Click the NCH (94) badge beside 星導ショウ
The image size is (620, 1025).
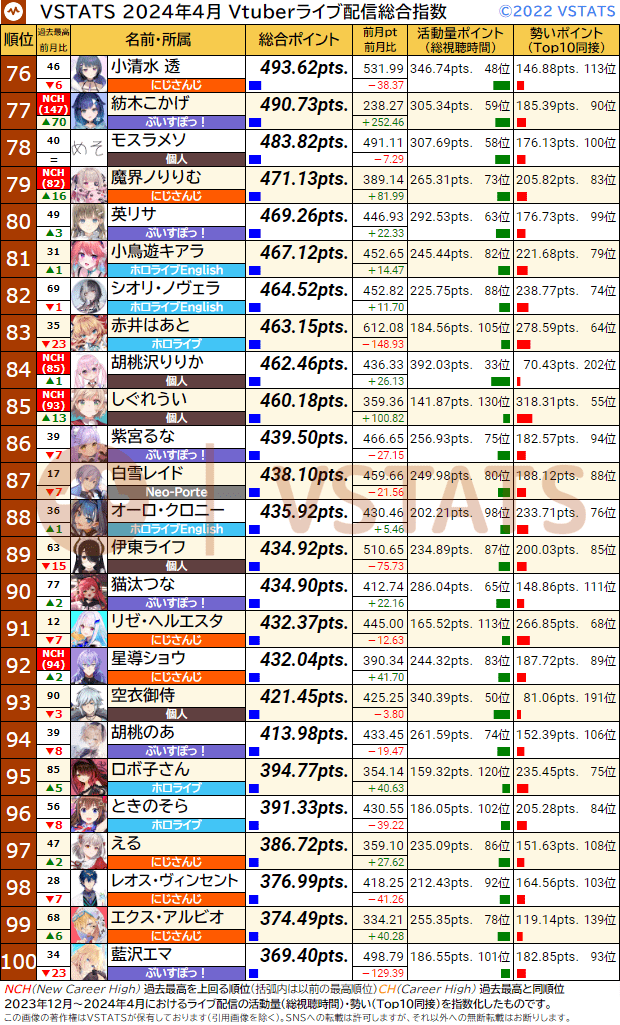coord(54,659)
